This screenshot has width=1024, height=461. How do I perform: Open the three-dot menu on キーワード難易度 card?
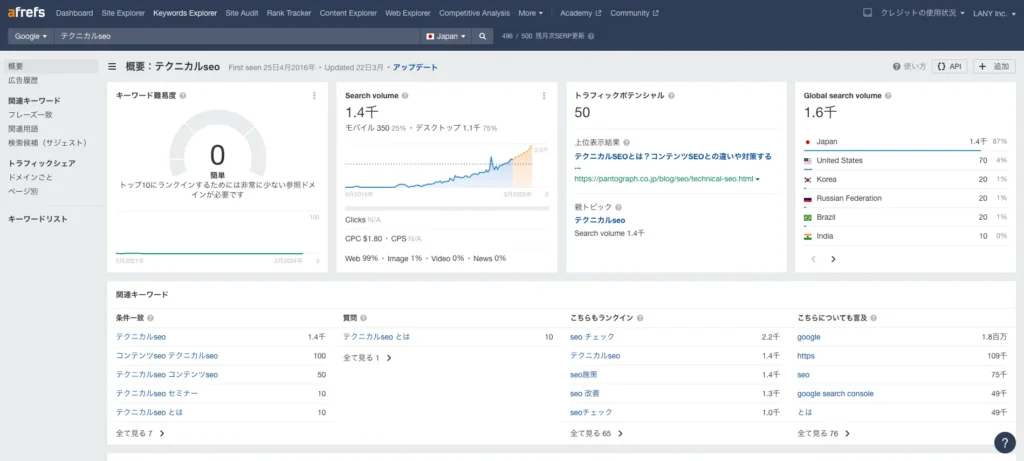click(x=314, y=95)
